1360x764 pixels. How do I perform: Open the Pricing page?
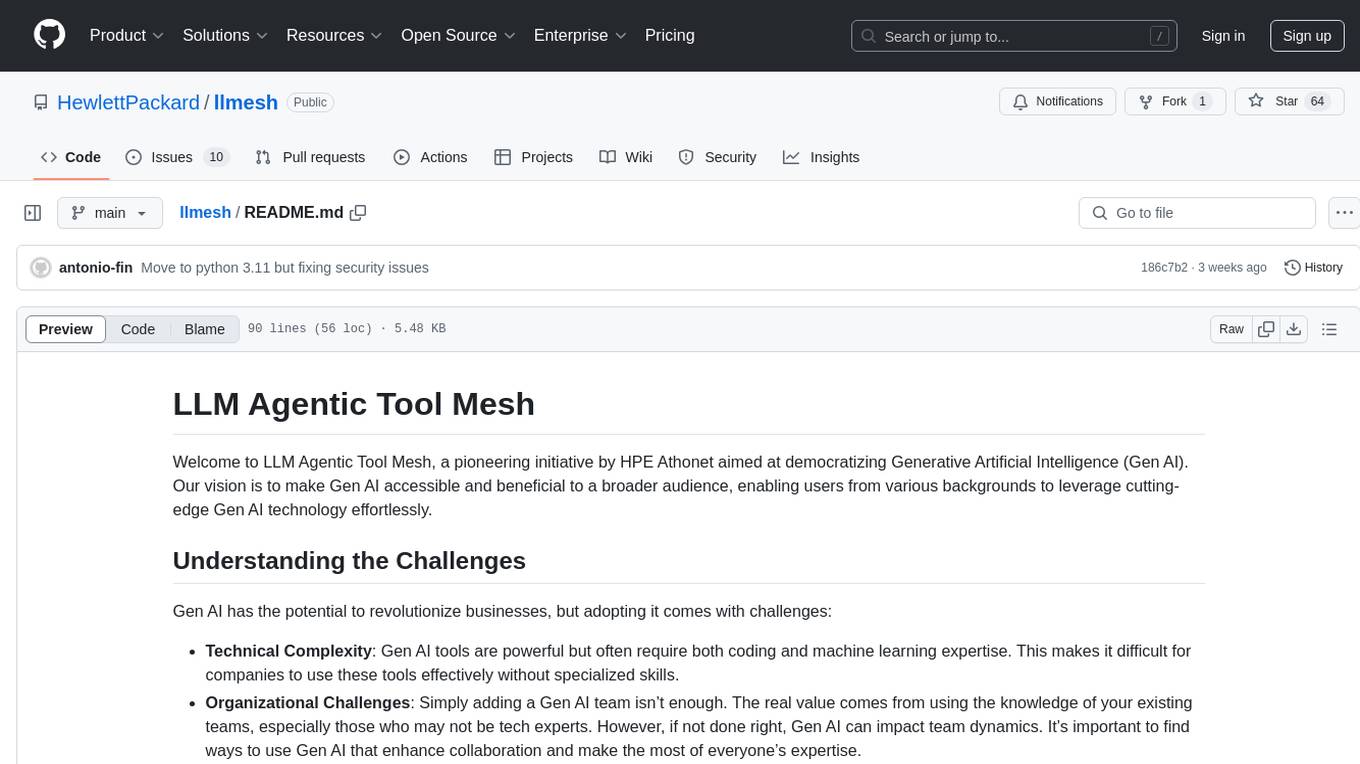pyautogui.click(x=670, y=35)
